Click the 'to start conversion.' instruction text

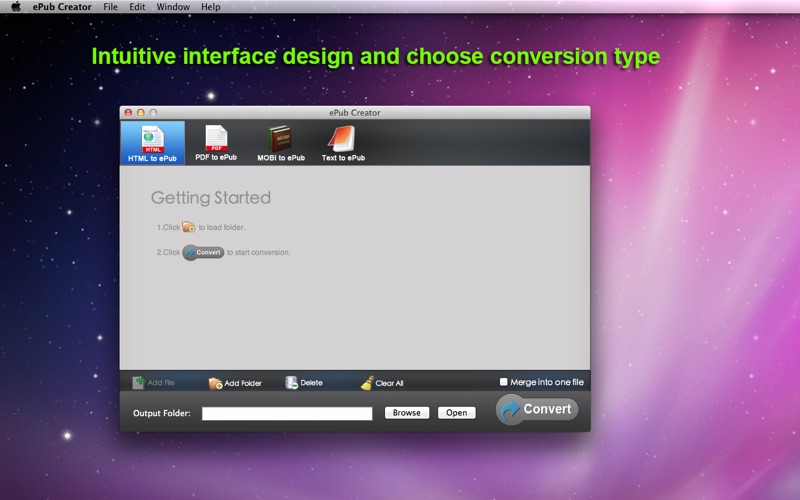pyautogui.click(x=259, y=252)
